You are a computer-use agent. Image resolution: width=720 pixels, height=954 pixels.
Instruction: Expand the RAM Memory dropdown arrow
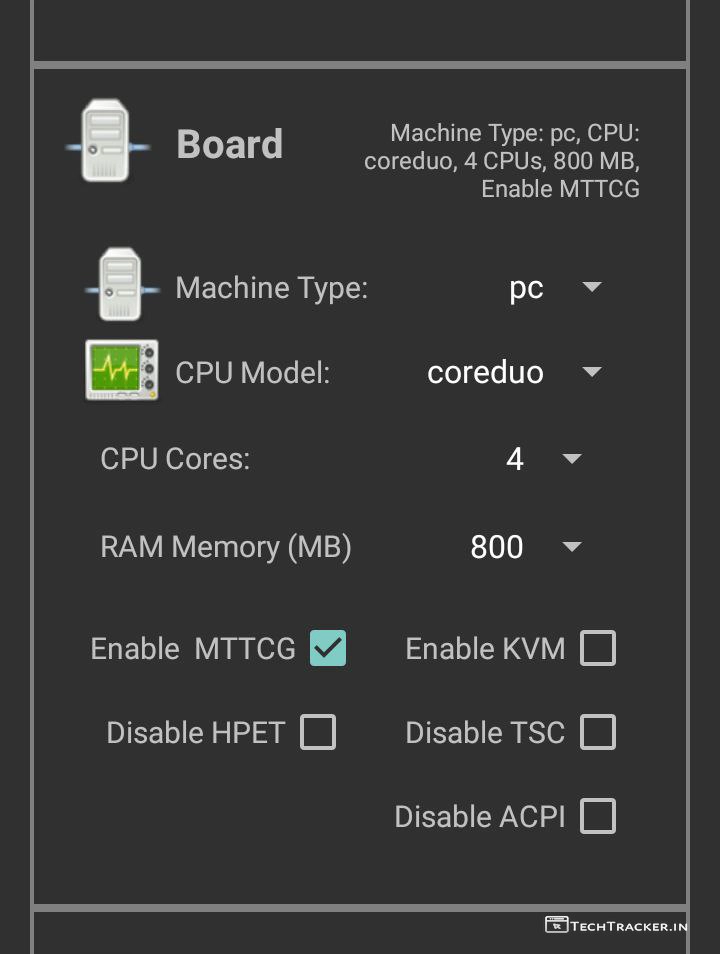(572, 547)
